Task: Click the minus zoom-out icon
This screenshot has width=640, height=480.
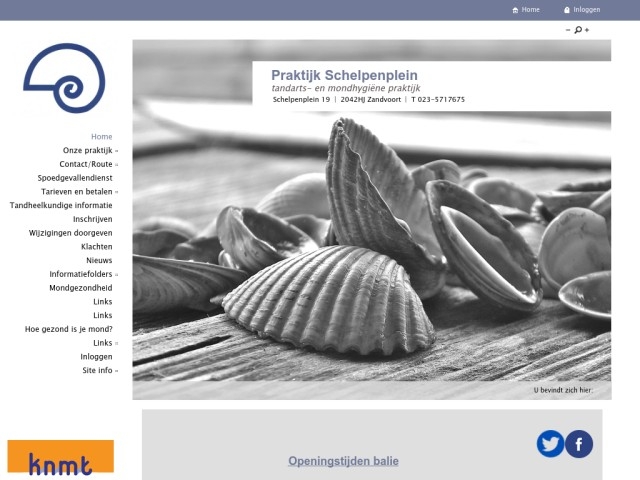Action: click(568, 30)
